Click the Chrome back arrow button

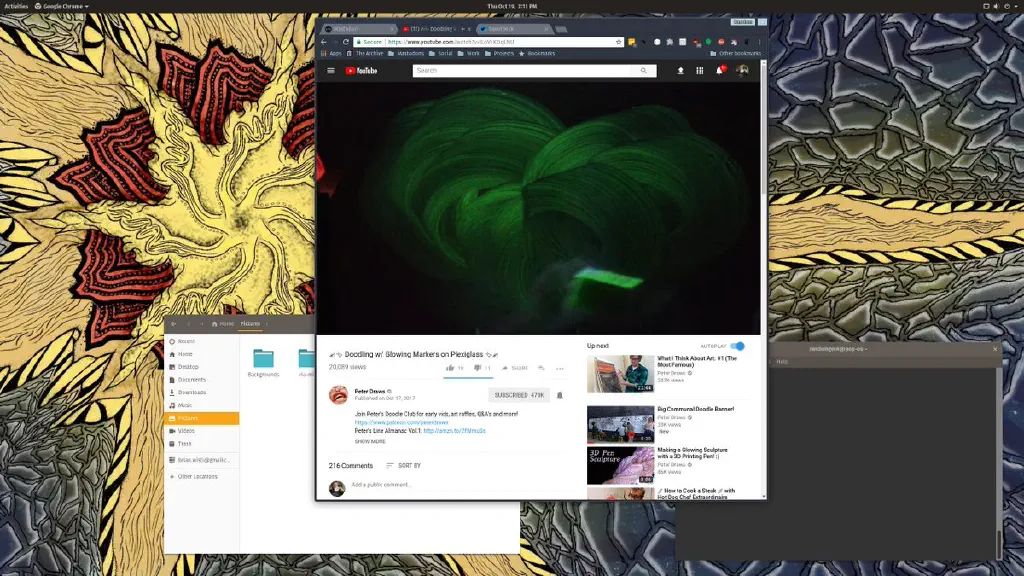coord(324,42)
